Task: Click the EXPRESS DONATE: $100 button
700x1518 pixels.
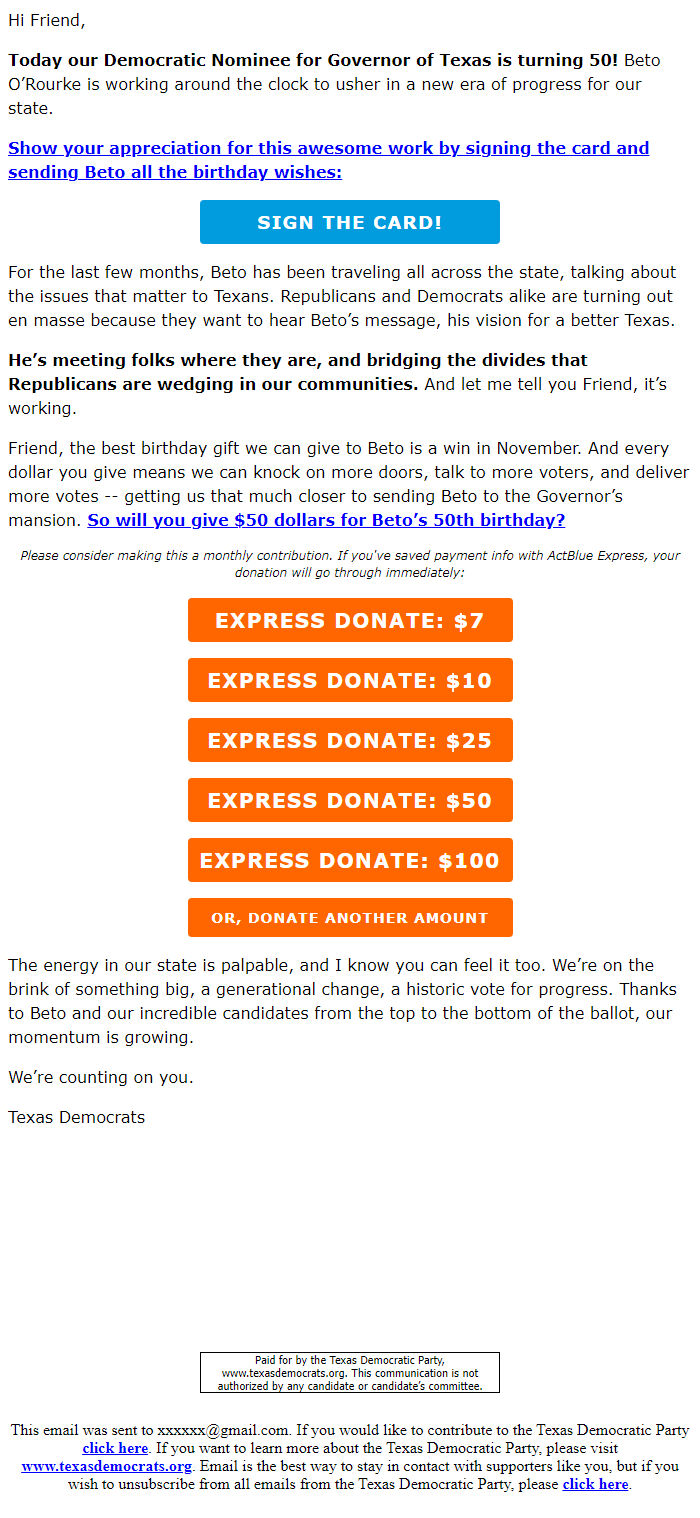Action: (x=349, y=860)
